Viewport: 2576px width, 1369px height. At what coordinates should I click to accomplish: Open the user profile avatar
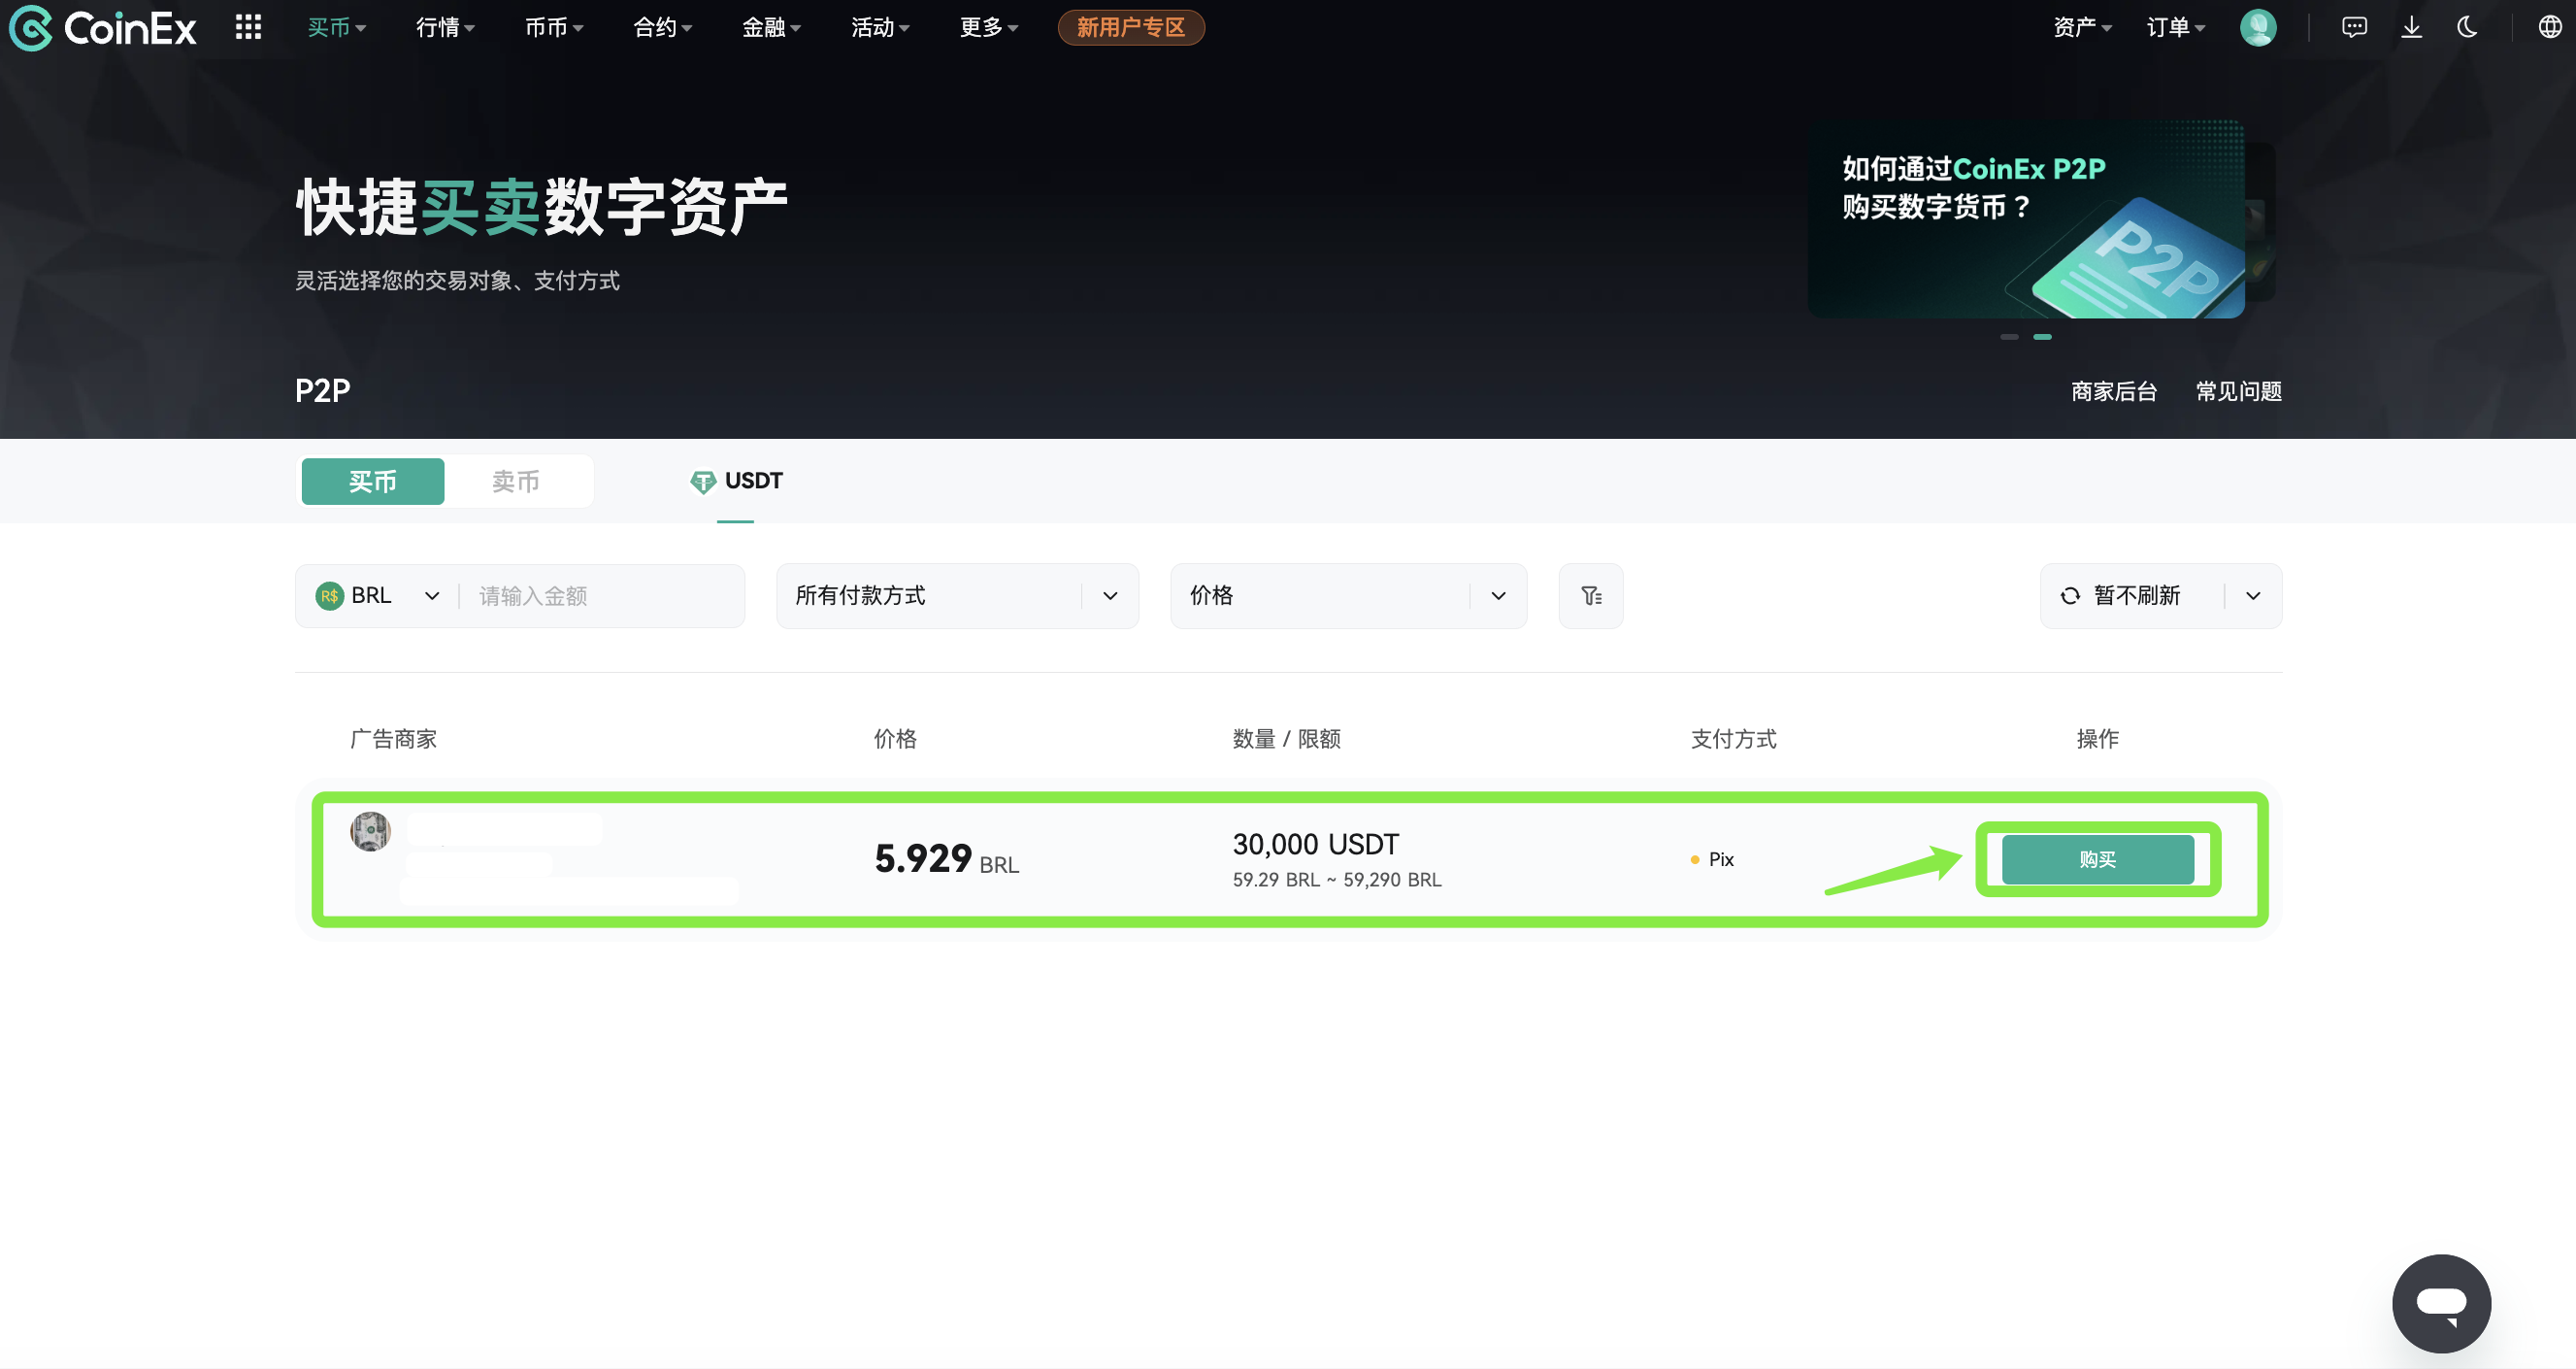point(2258,27)
